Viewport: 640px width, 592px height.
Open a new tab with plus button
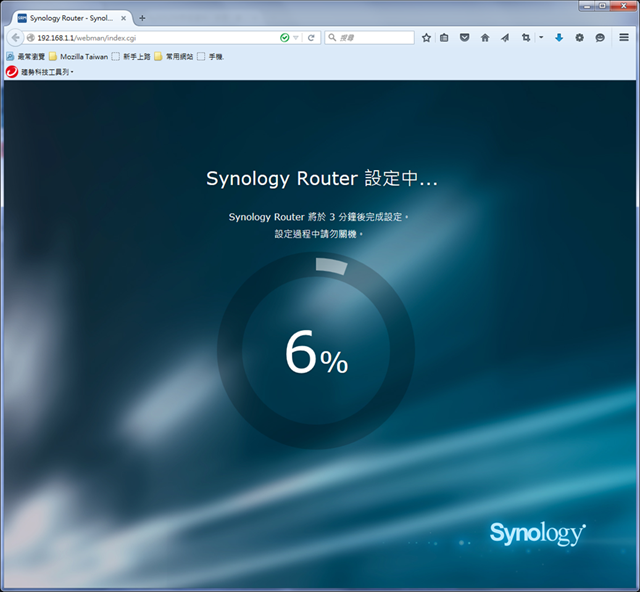point(142,18)
